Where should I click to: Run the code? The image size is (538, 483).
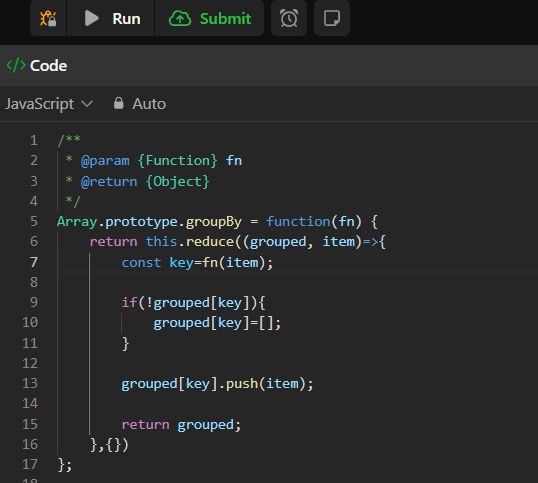click(x=111, y=19)
